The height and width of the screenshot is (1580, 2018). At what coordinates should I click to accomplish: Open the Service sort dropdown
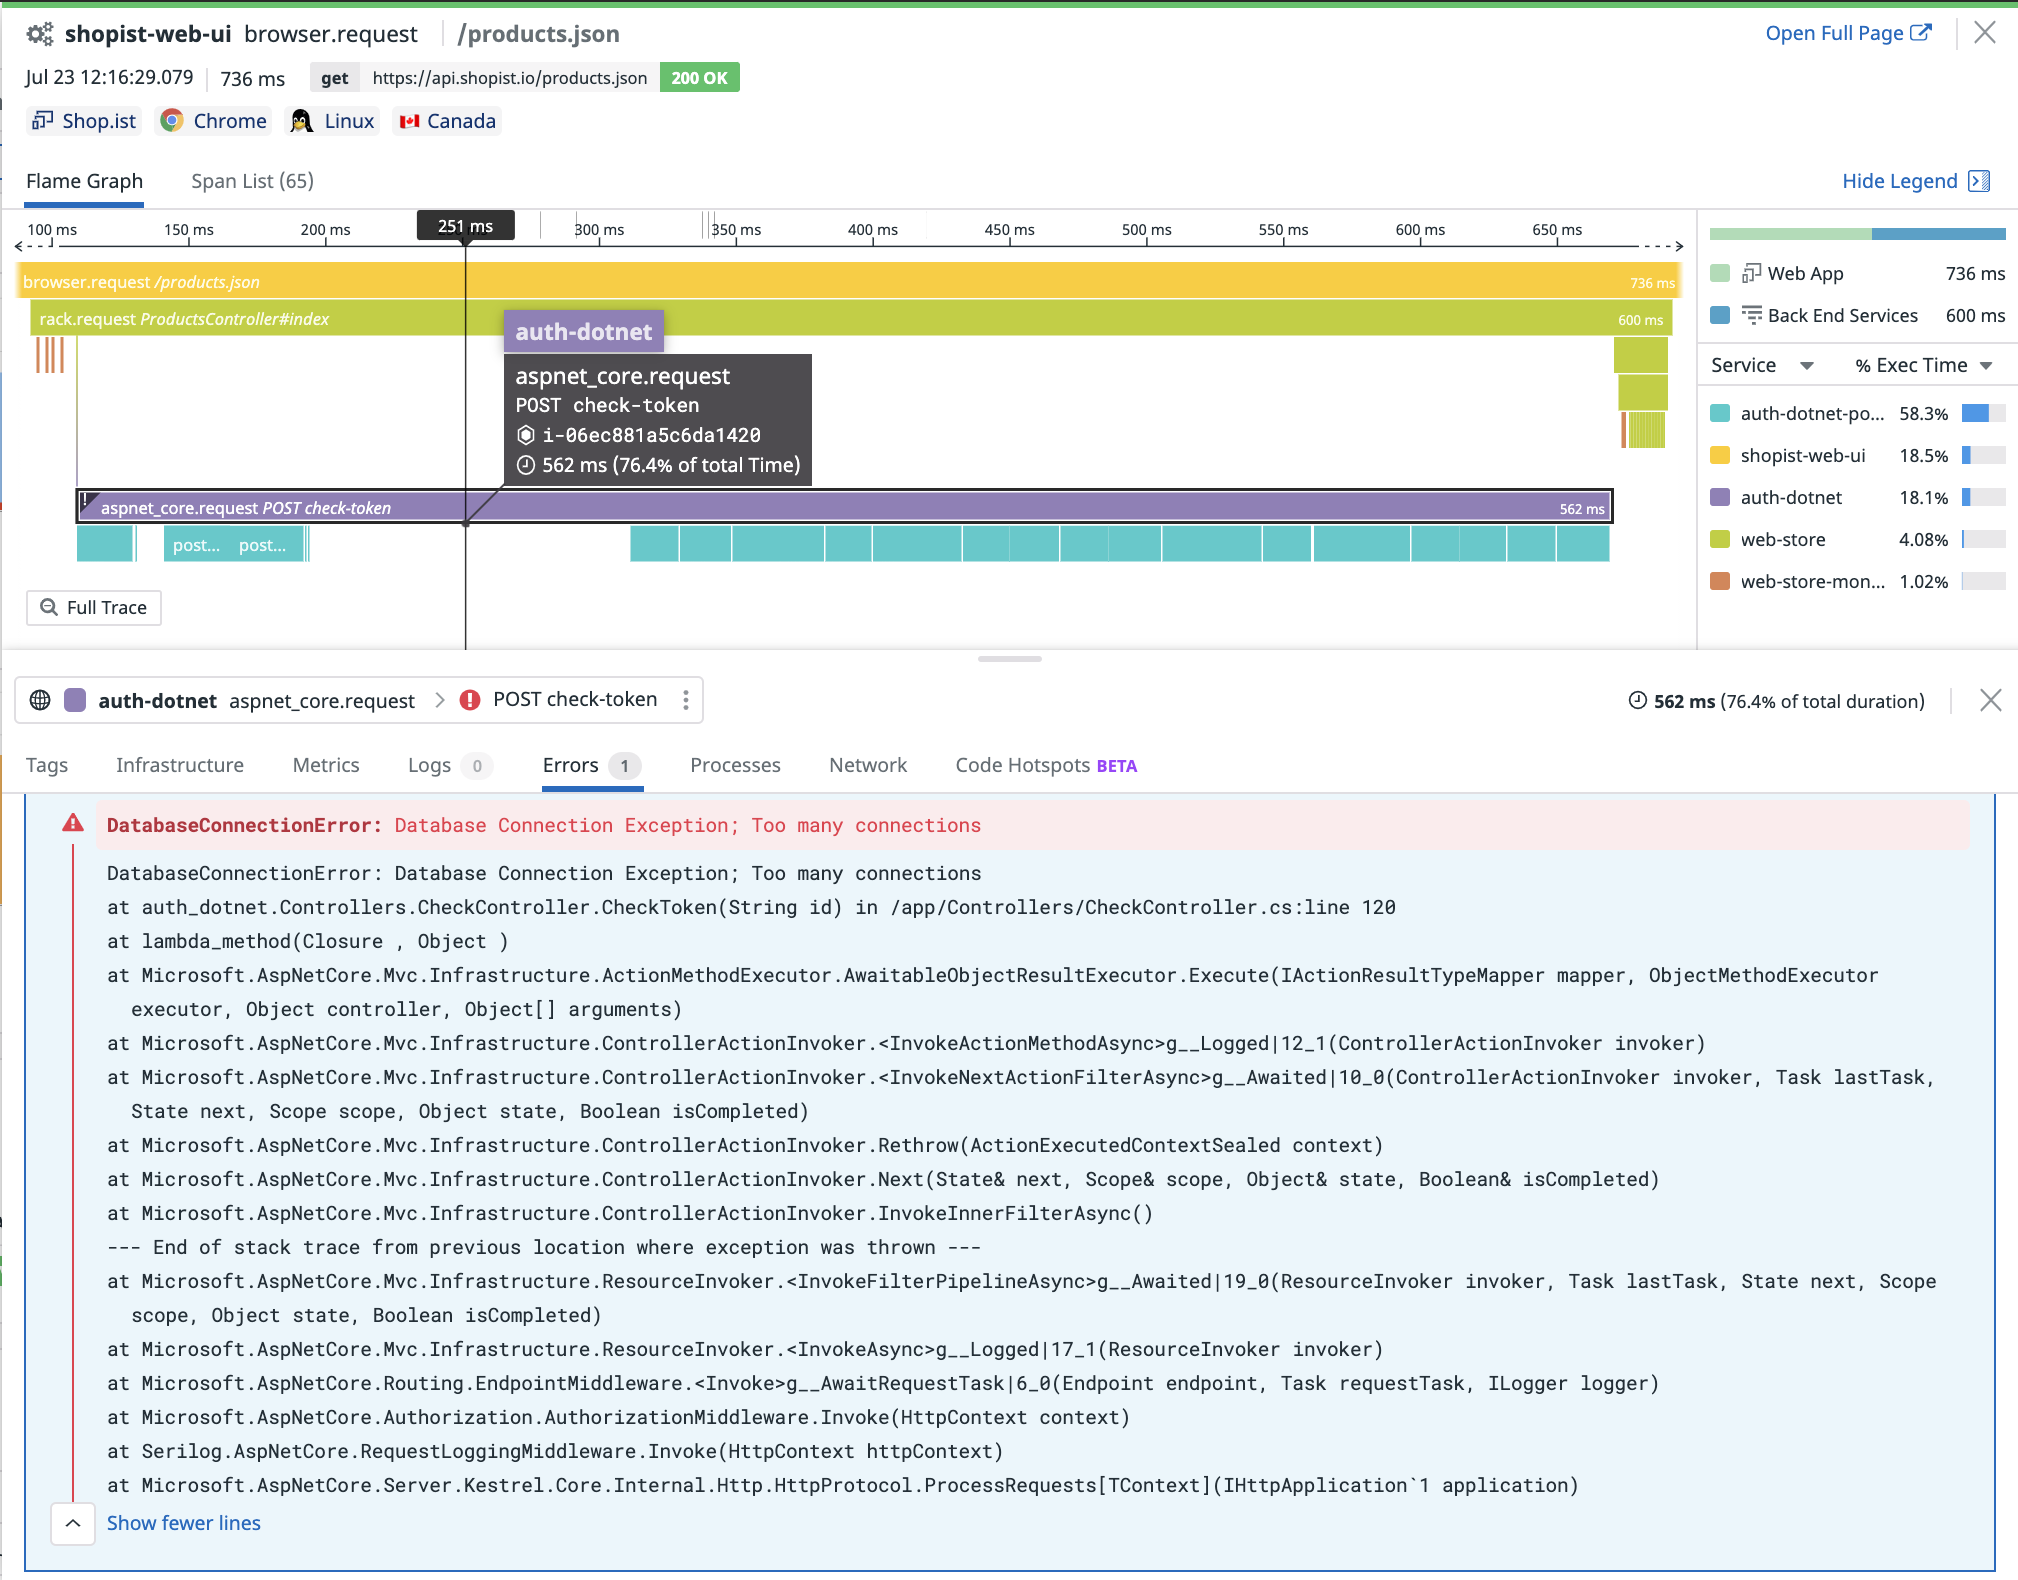(x=1763, y=364)
